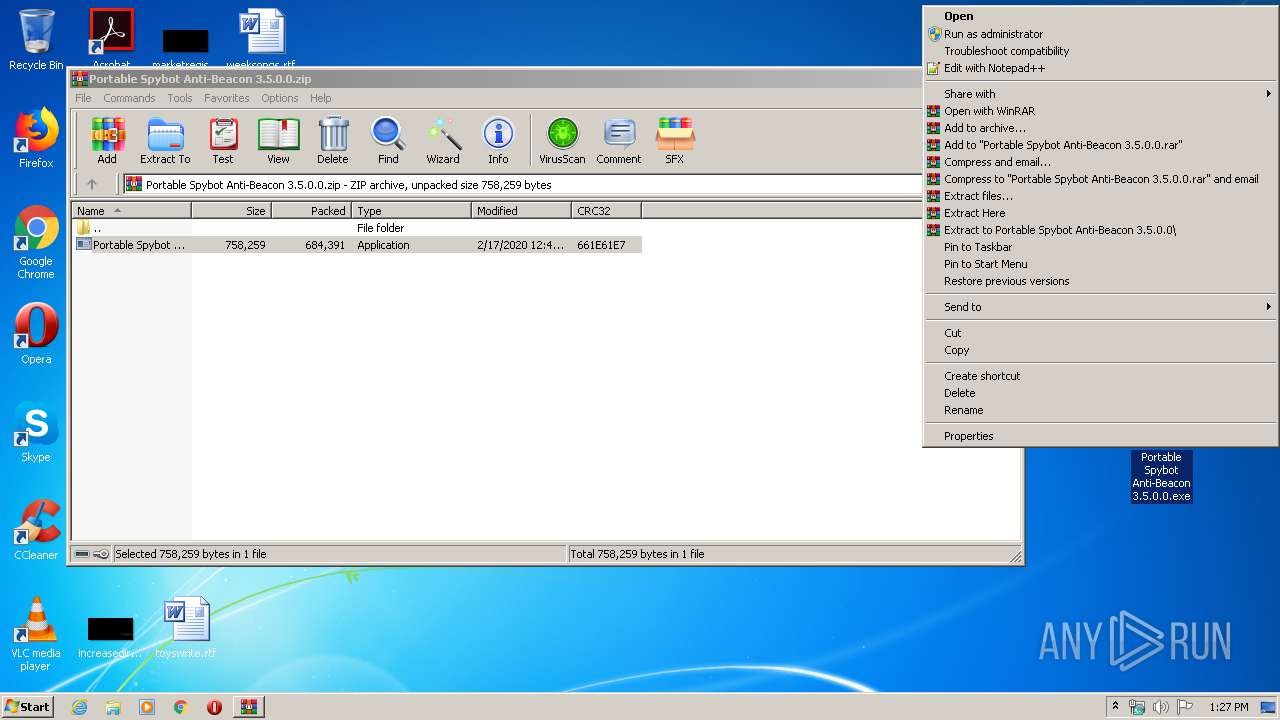Choose Run as administrator
Screen dimensions: 1280x720
(x=1100, y=34)
